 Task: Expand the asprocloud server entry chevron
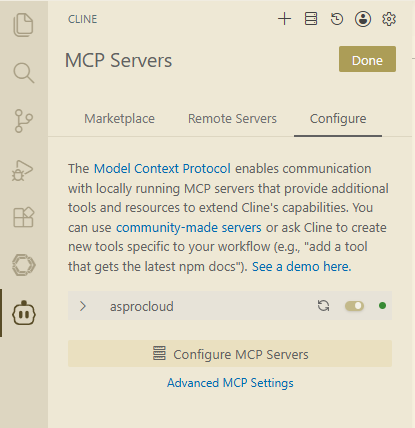[x=83, y=306]
